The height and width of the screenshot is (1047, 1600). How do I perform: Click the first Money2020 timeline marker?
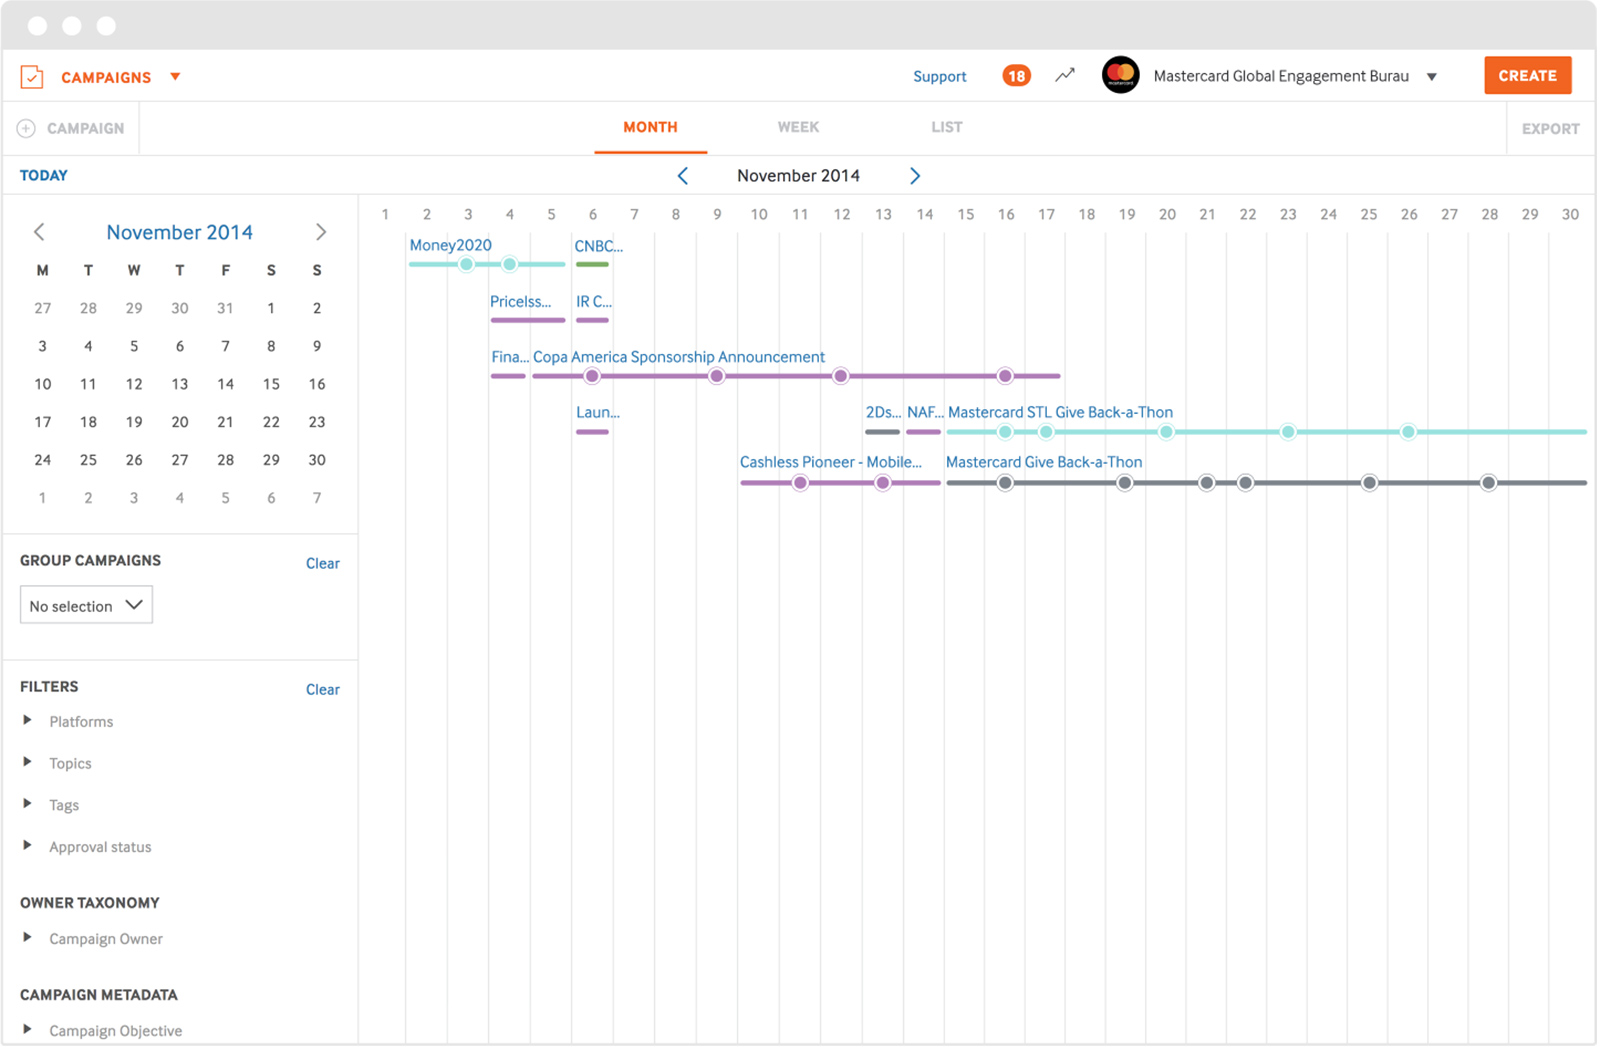[466, 264]
